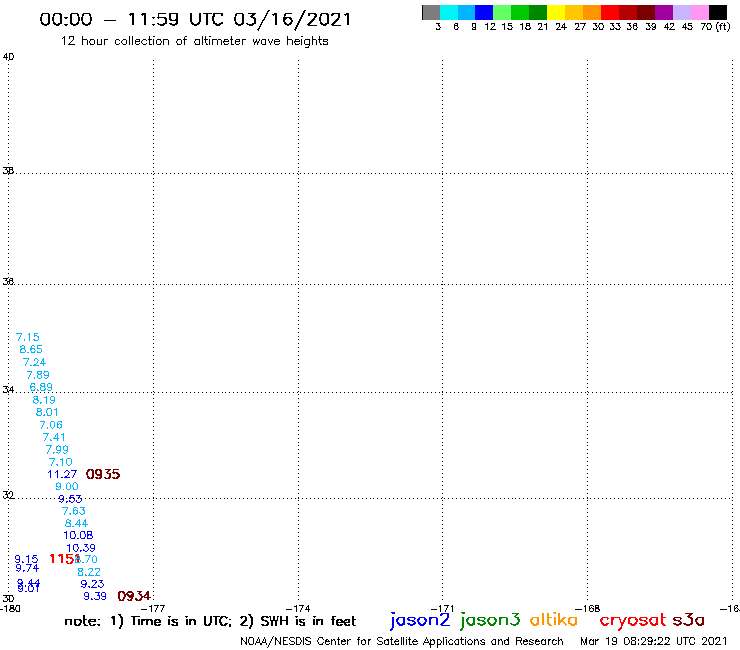Click the wave height value 7.06
The height and width of the screenshot is (650, 740).
(x=51, y=425)
